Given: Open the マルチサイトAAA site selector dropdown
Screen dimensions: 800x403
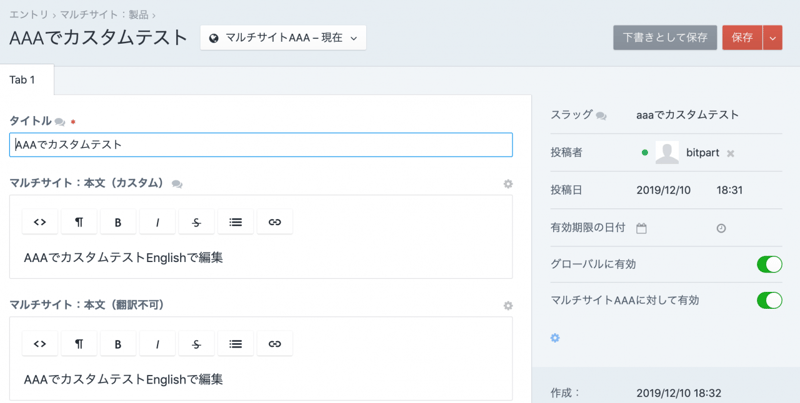Looking at the screenshot, I should pos(283,38).
